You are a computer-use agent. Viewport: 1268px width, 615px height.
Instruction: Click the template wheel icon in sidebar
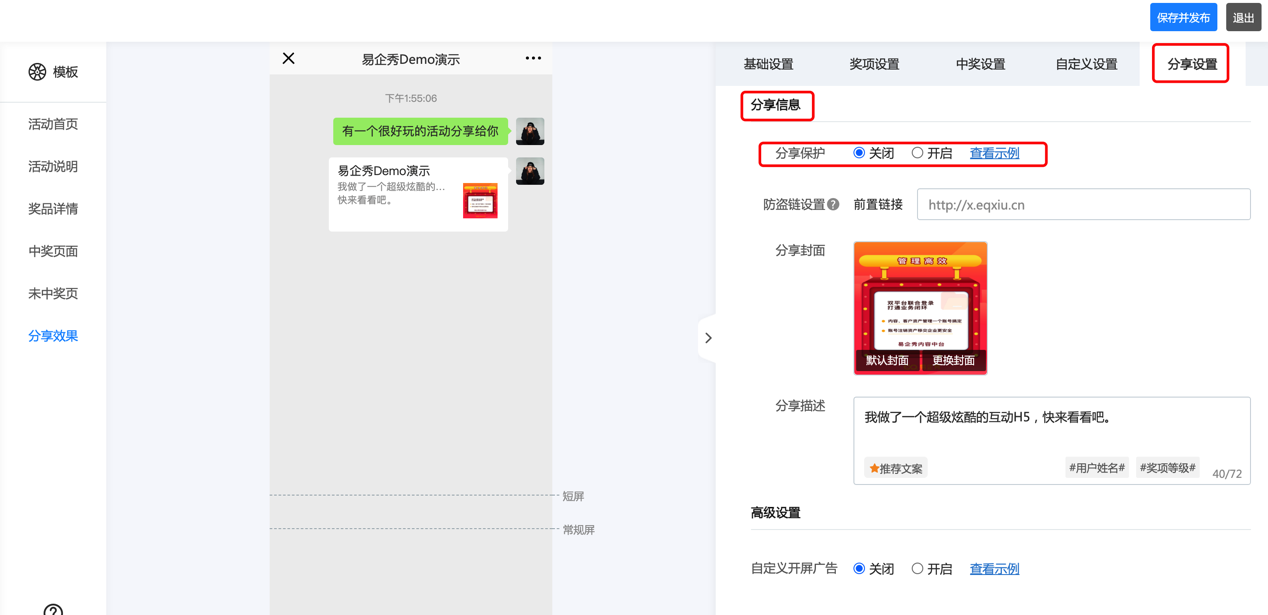37,72
